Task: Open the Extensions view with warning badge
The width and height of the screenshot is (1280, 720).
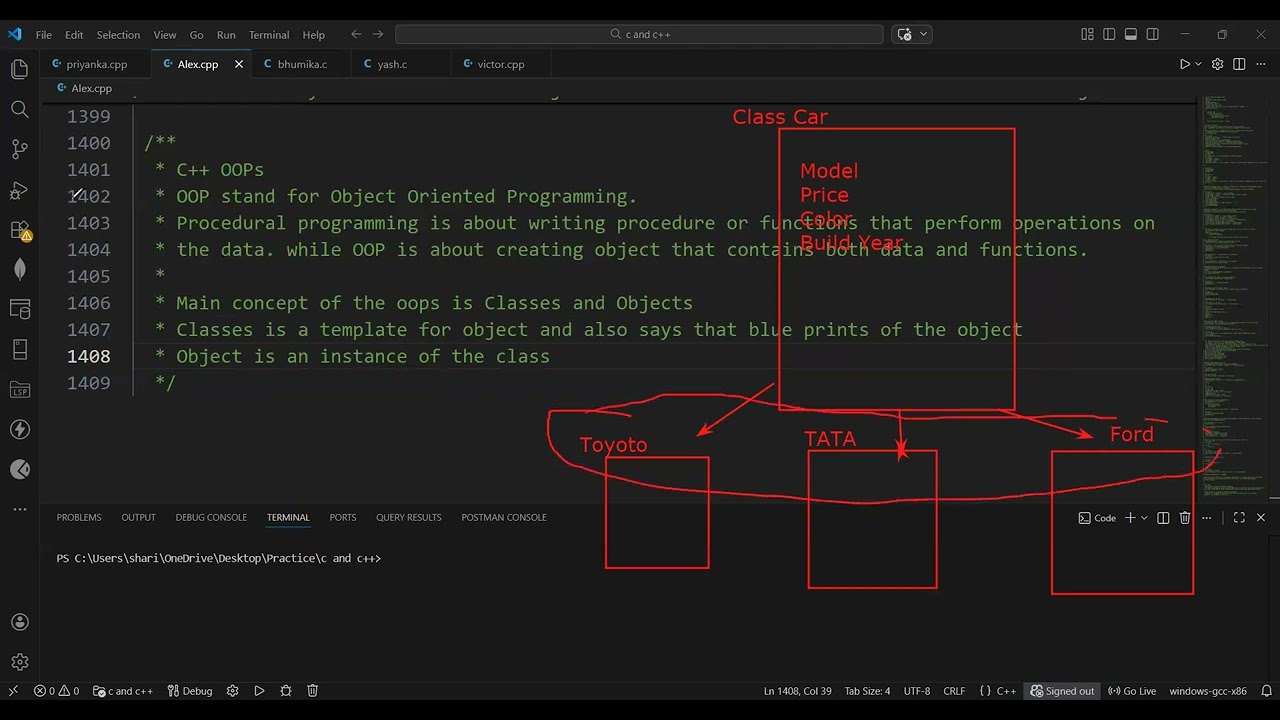Action: (19, 230)
